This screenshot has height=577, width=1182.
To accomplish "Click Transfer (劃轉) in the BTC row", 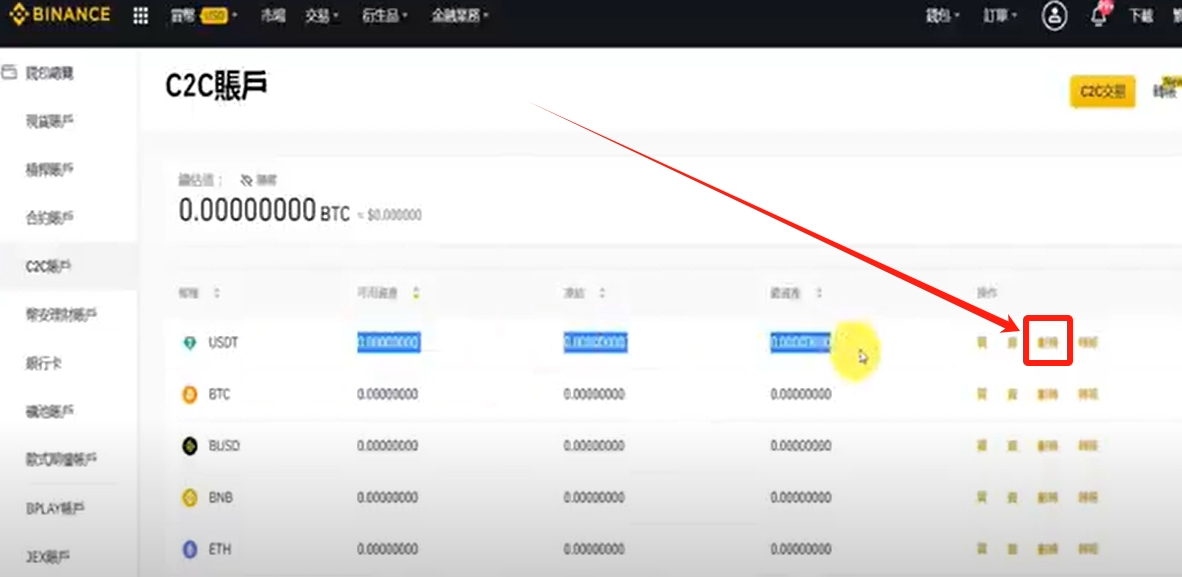I will point(1048,394).
